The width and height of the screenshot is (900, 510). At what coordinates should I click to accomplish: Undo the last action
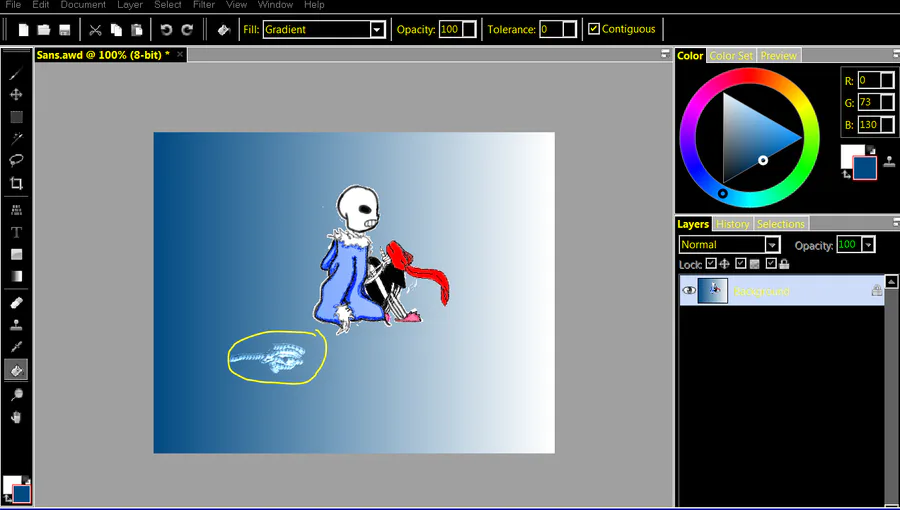point(166,30)
